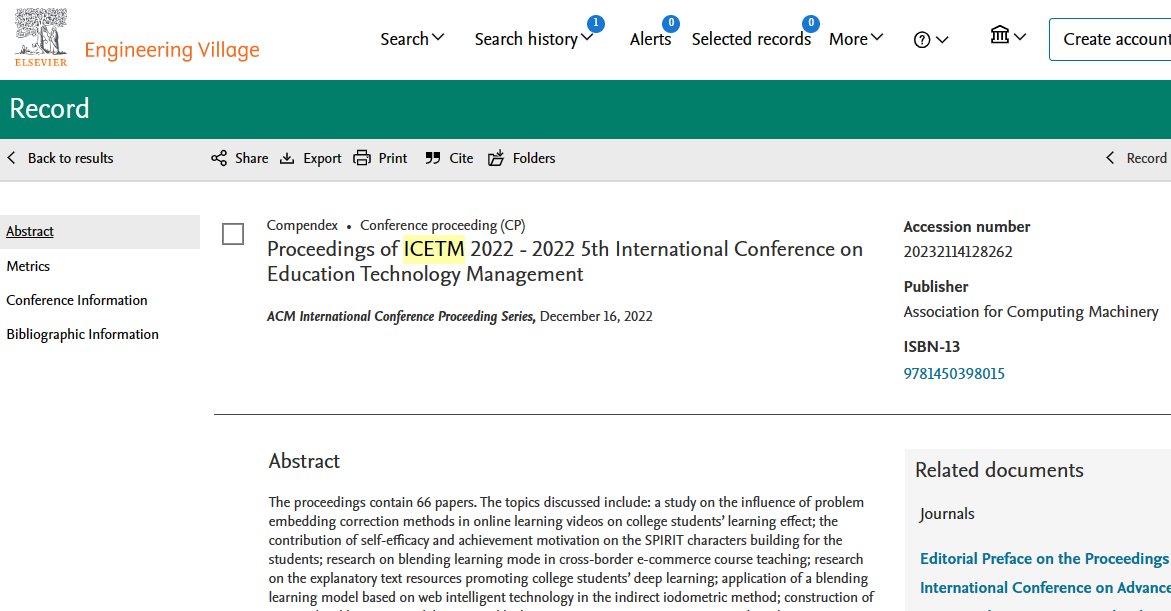Click the Related documents heading
This screenshot has width=1171, height=611.
[999, 470]
